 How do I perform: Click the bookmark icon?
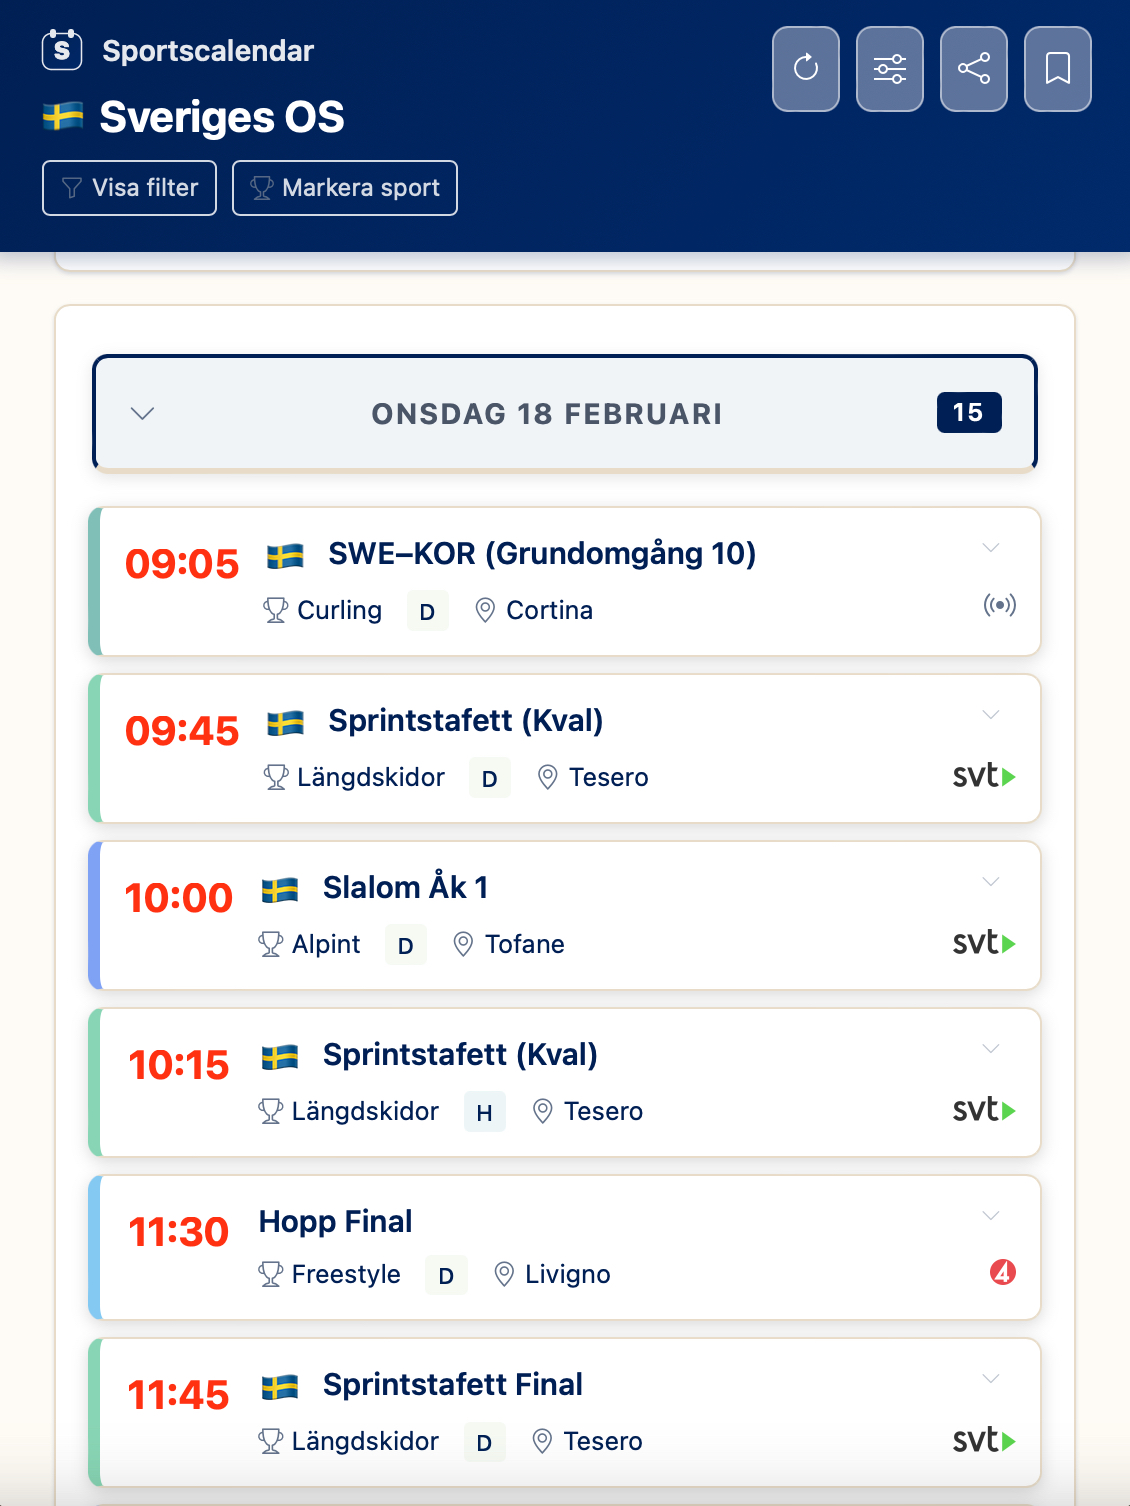[x=1058, y=69]
